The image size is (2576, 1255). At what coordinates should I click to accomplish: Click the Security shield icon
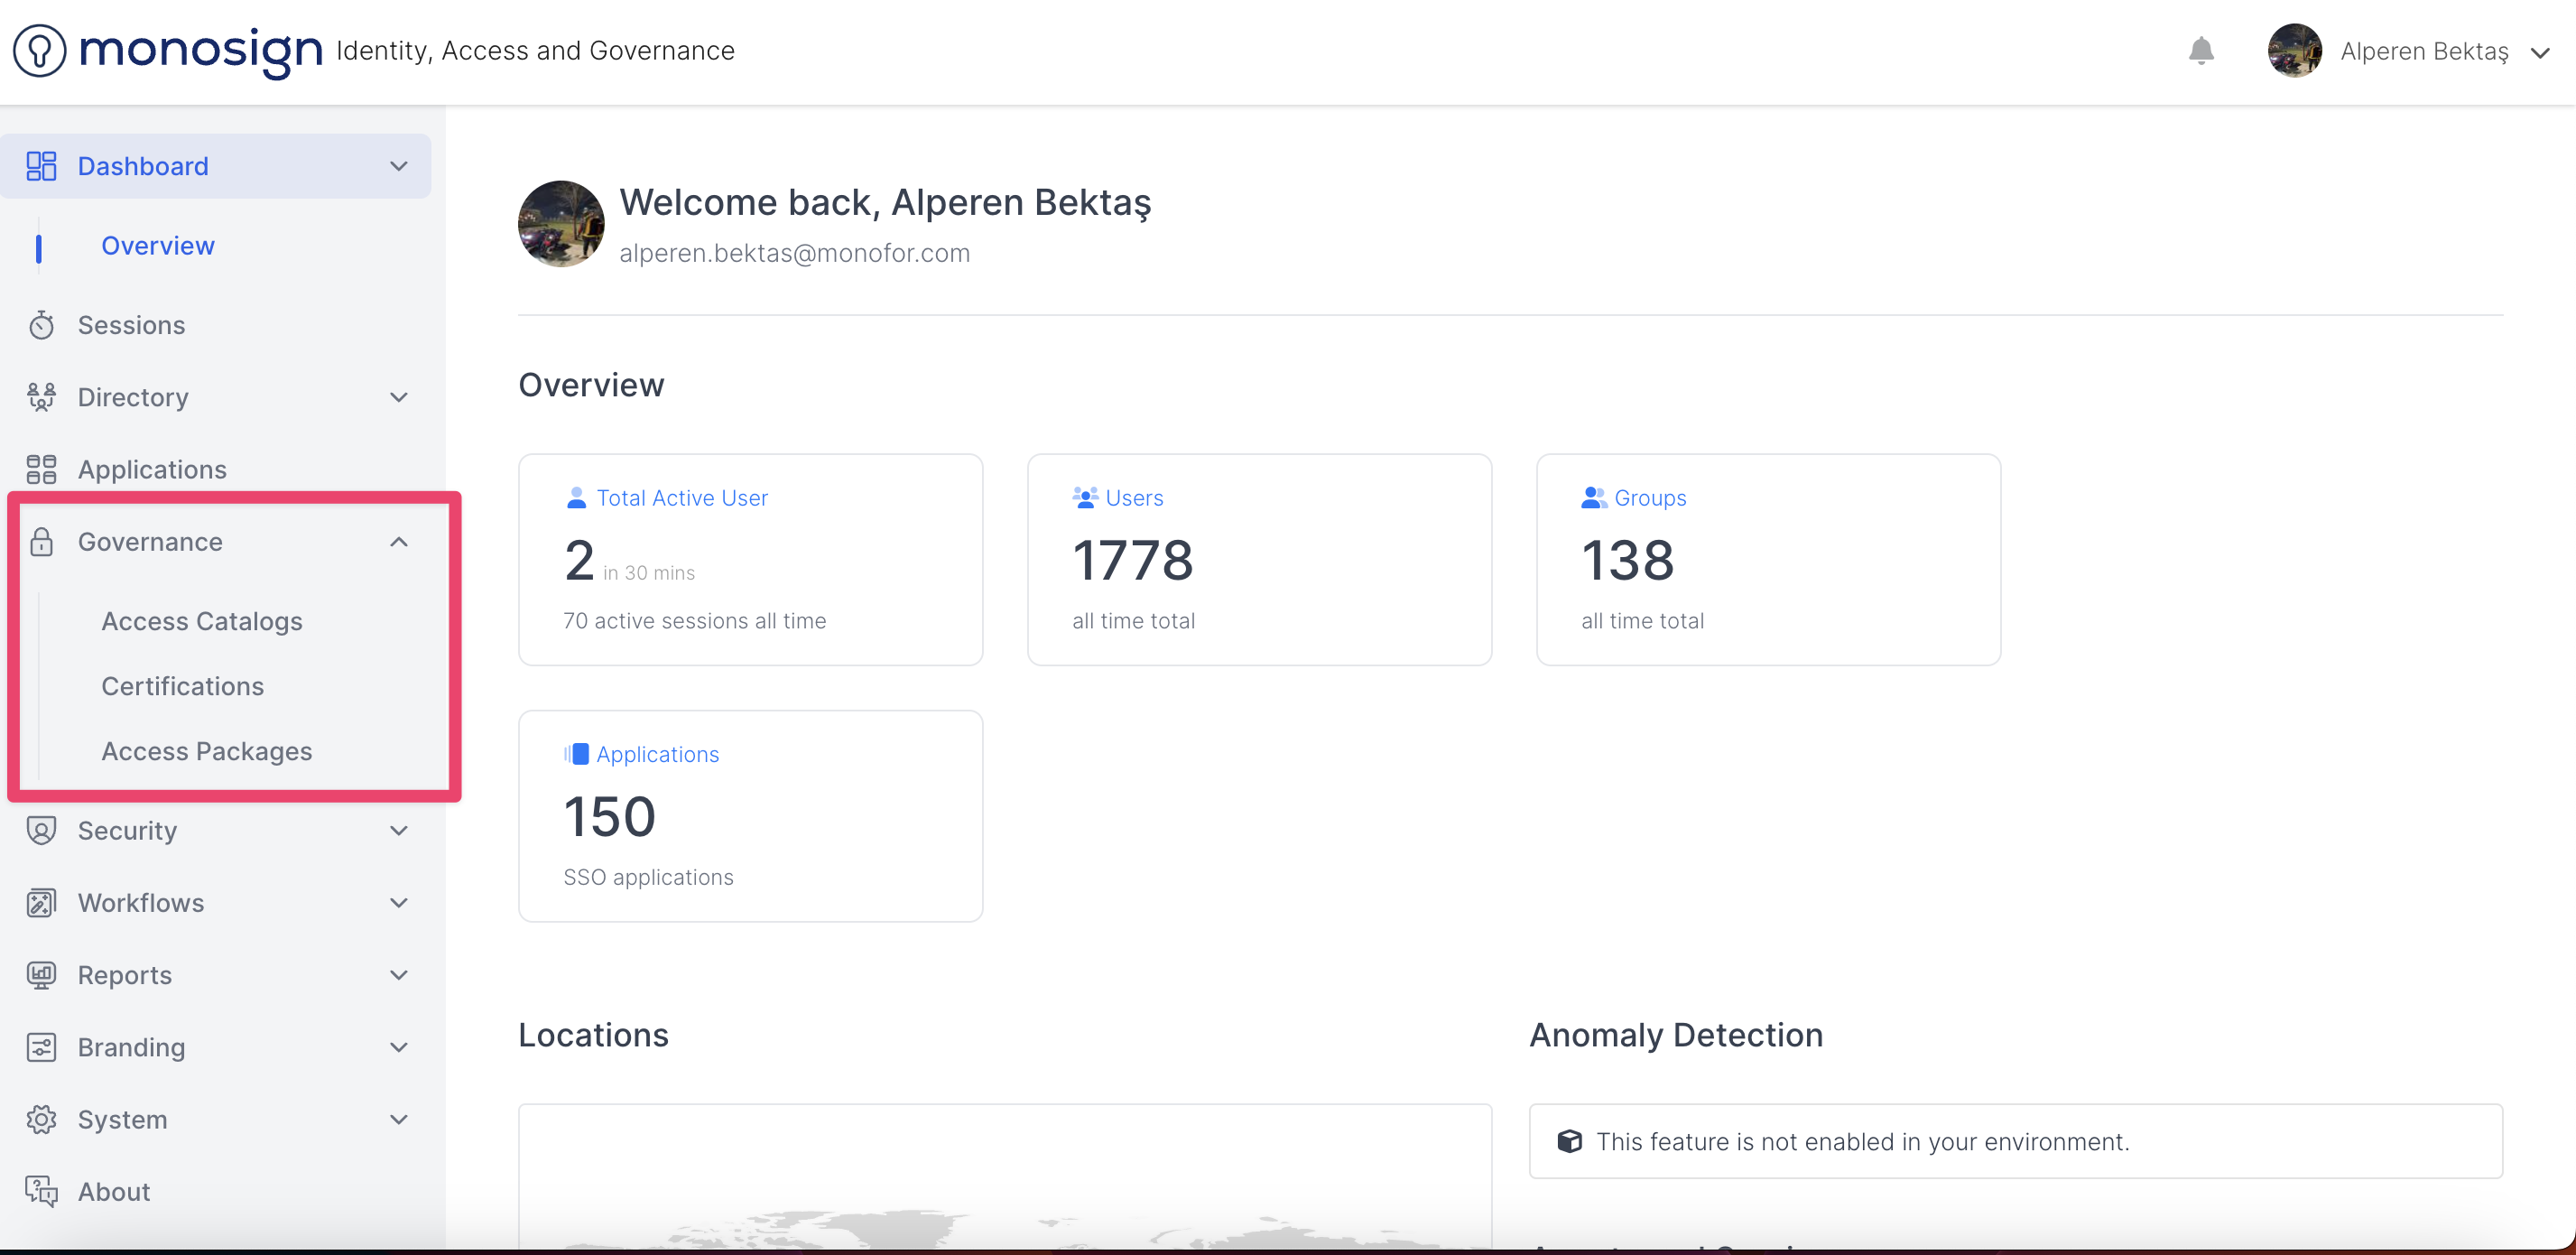(41, 831)
